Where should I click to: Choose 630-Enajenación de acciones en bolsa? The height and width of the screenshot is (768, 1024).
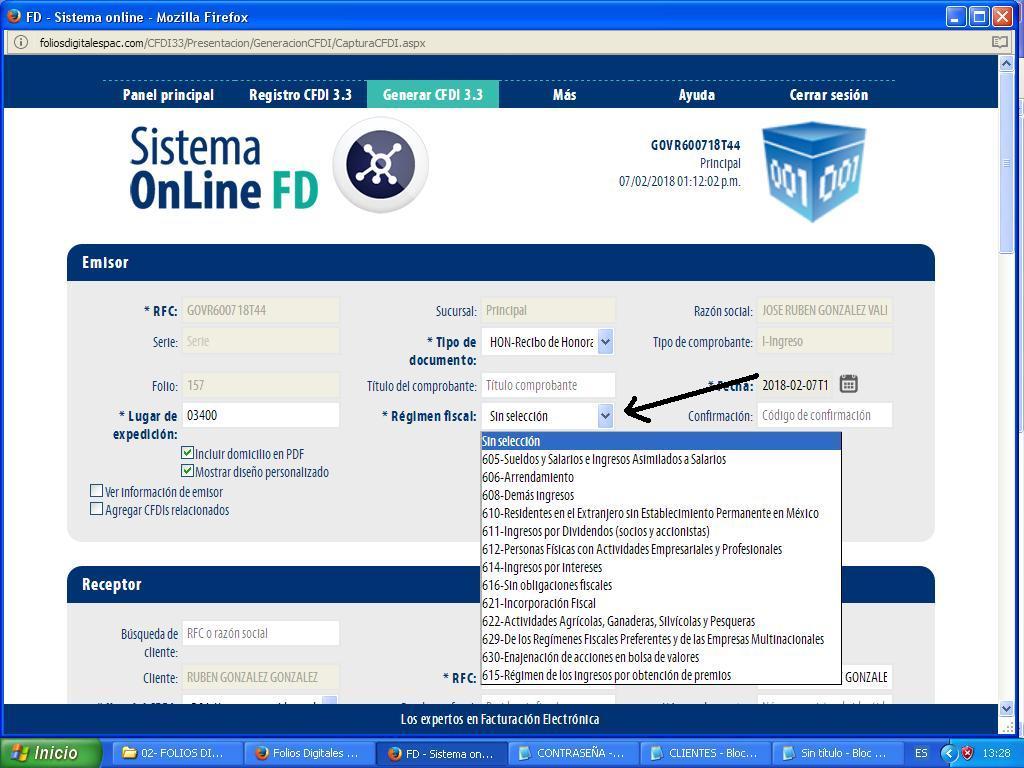[x=661, y=657]
